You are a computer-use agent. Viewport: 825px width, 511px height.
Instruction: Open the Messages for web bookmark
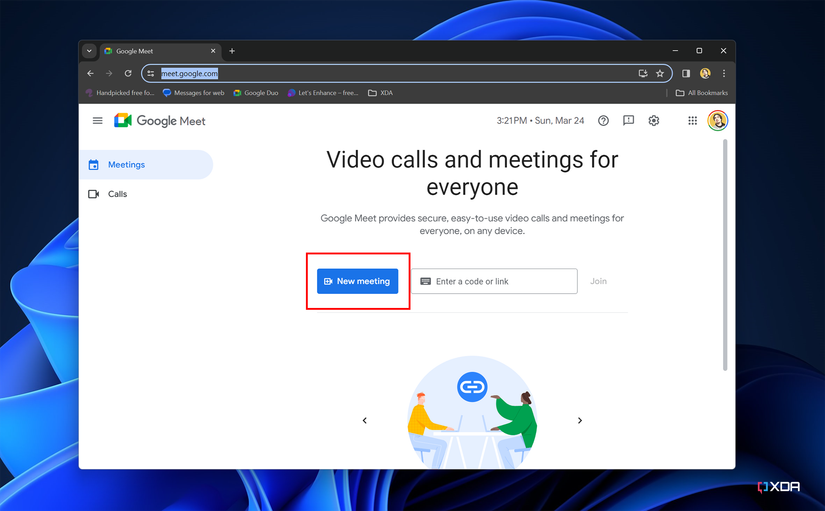(194, 93)
